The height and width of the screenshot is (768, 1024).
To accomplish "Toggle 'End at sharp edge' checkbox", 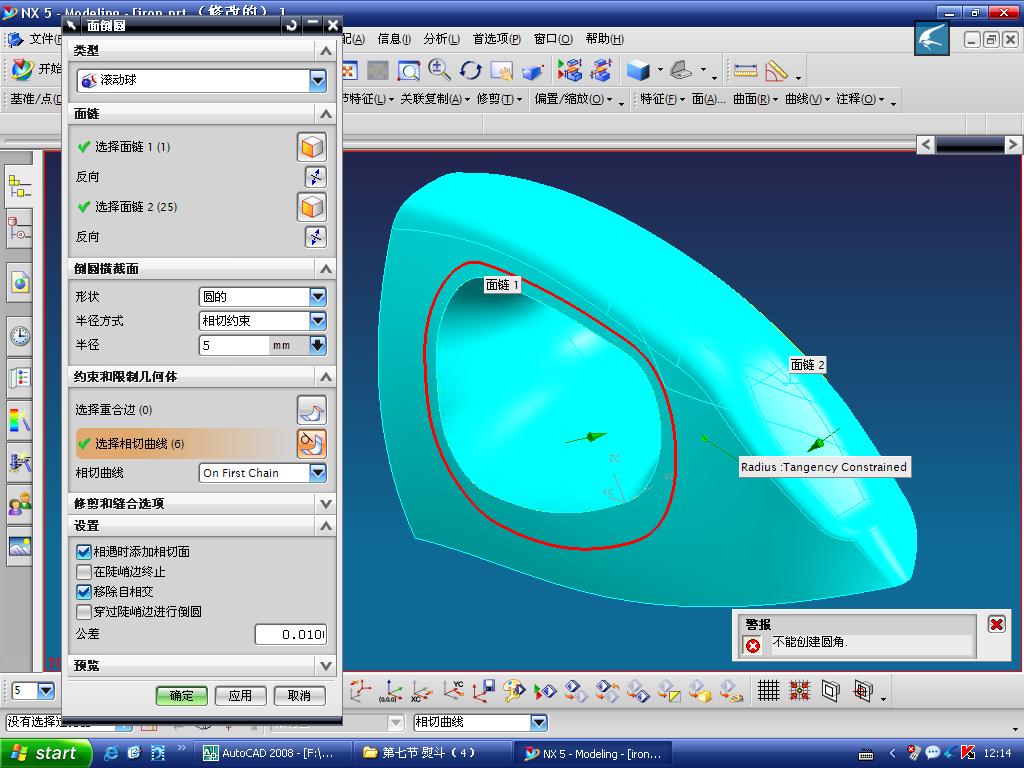I will [x=84, y=572].
